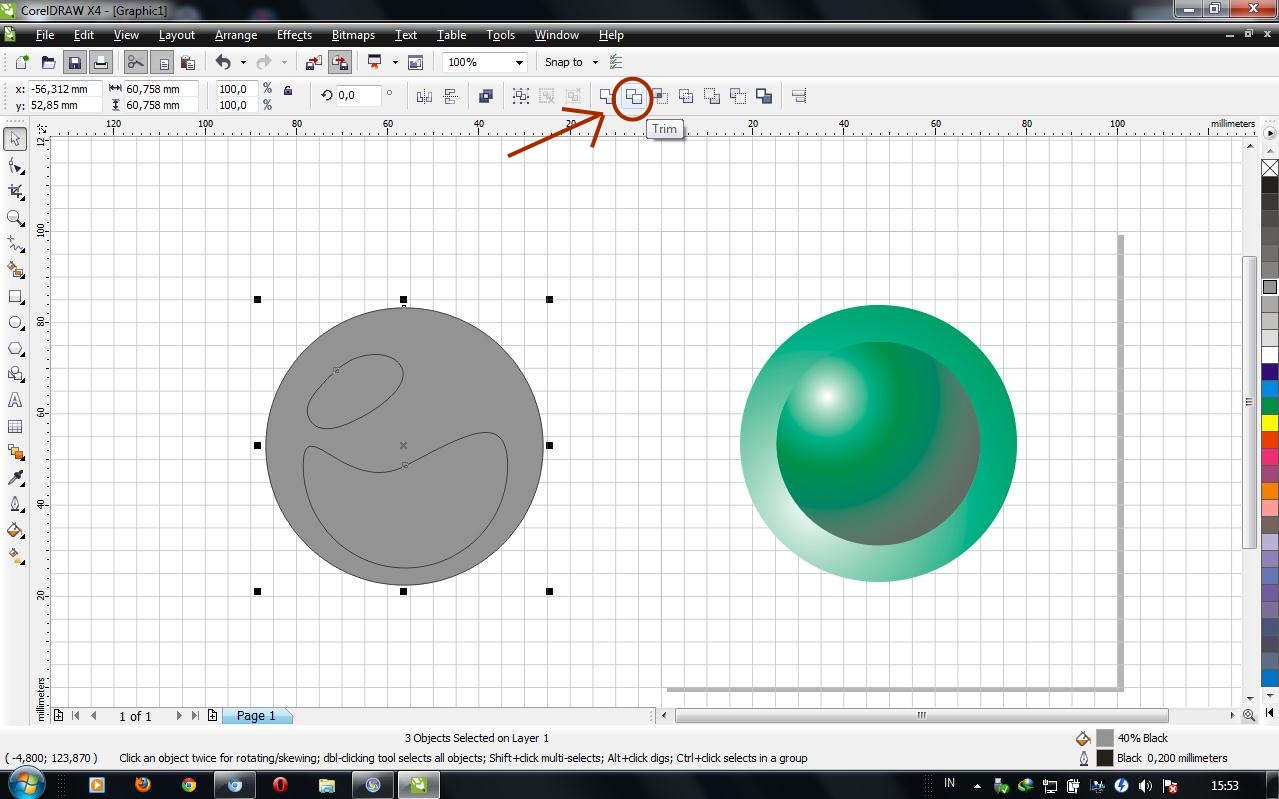
Task: Click the Simplify shaping button
Action: 686,96
